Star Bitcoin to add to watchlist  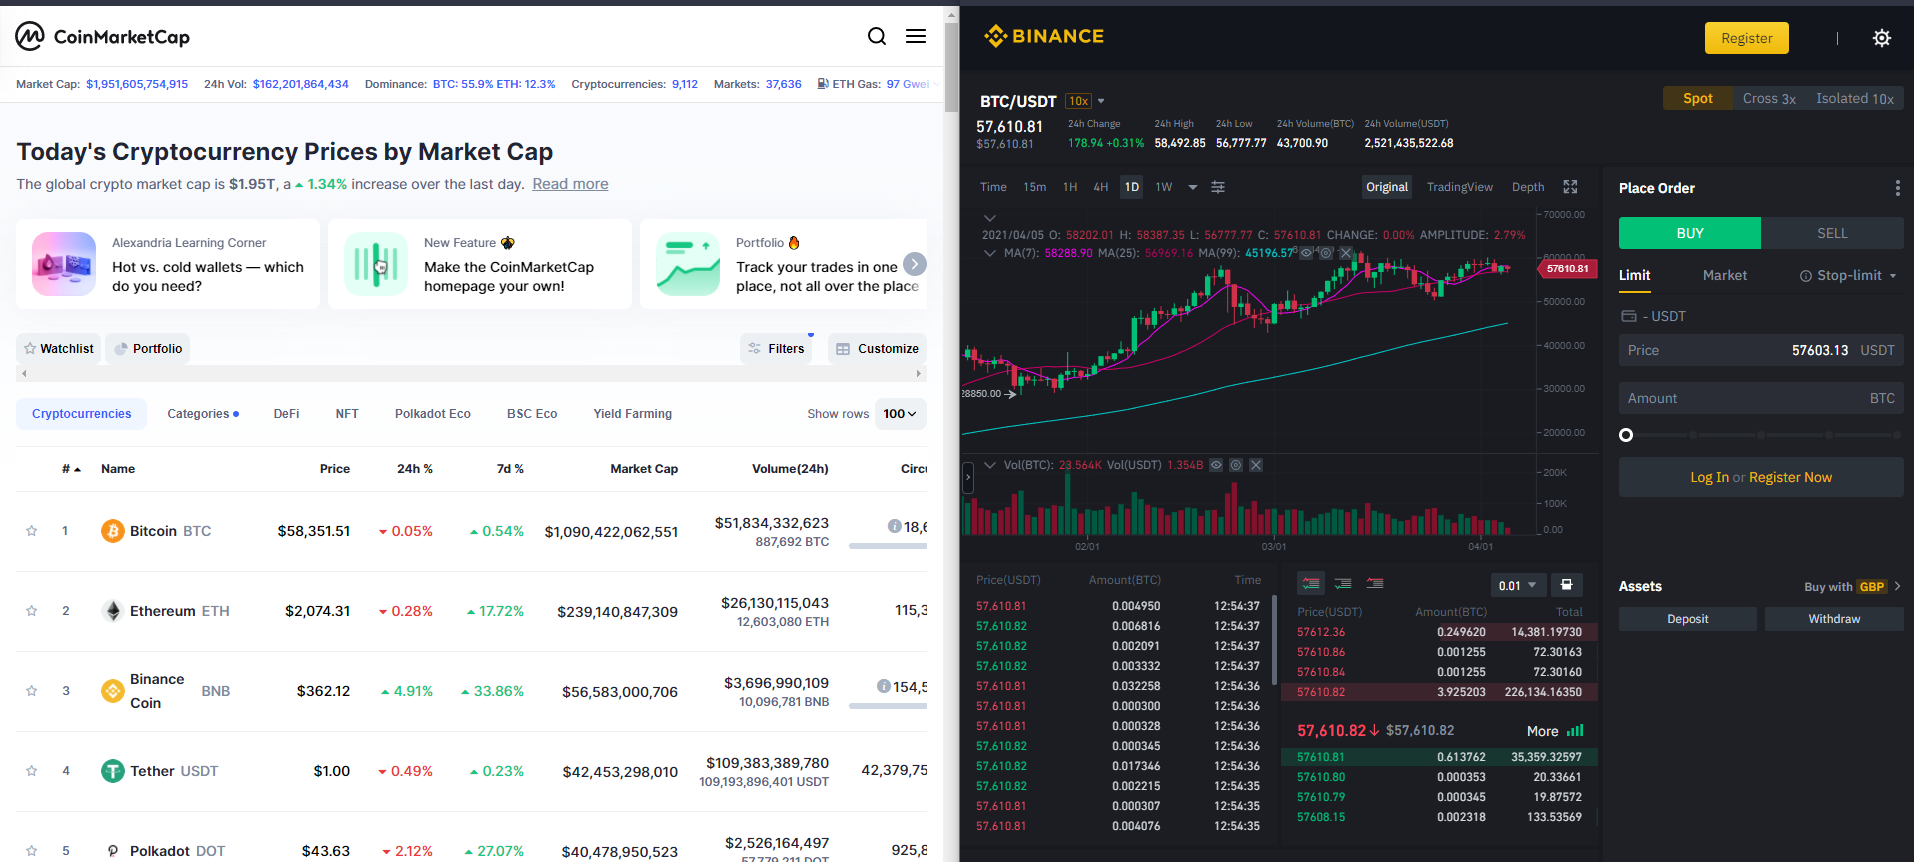[x=31, y=531]
